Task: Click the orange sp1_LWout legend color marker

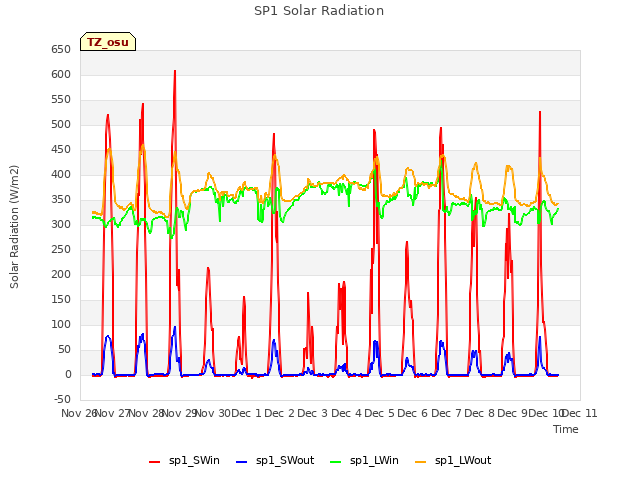Action: click(420, 462)
